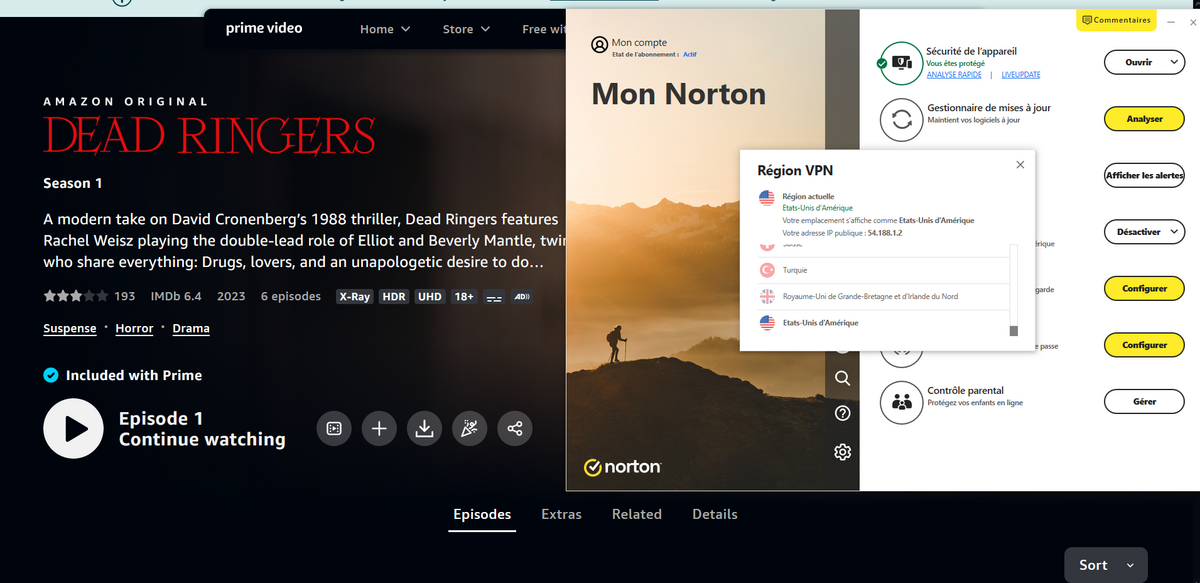Click the audio description AD badge
The image size is (1200, 583).
(521, 297)
